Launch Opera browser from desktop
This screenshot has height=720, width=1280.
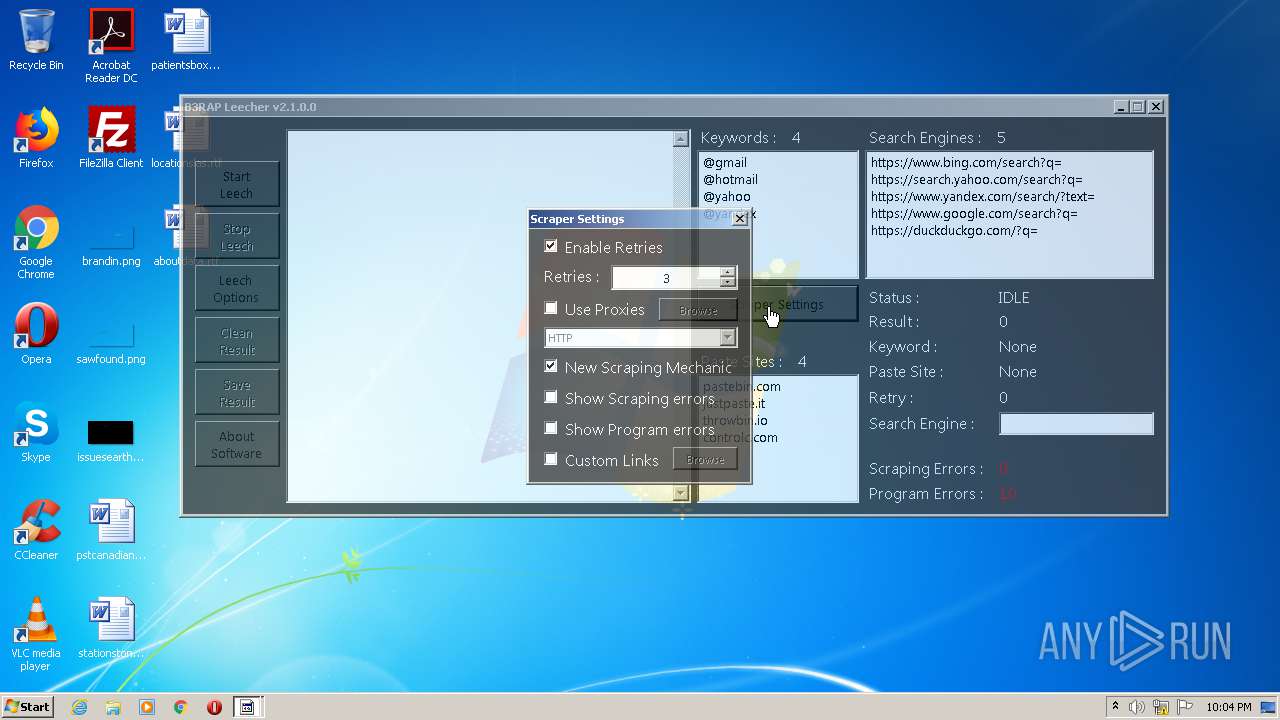(36, 334)
